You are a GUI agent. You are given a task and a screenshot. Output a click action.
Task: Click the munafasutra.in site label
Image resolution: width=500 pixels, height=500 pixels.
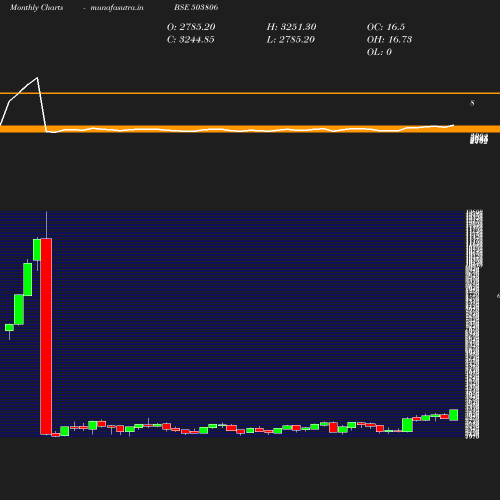(117, 8)
